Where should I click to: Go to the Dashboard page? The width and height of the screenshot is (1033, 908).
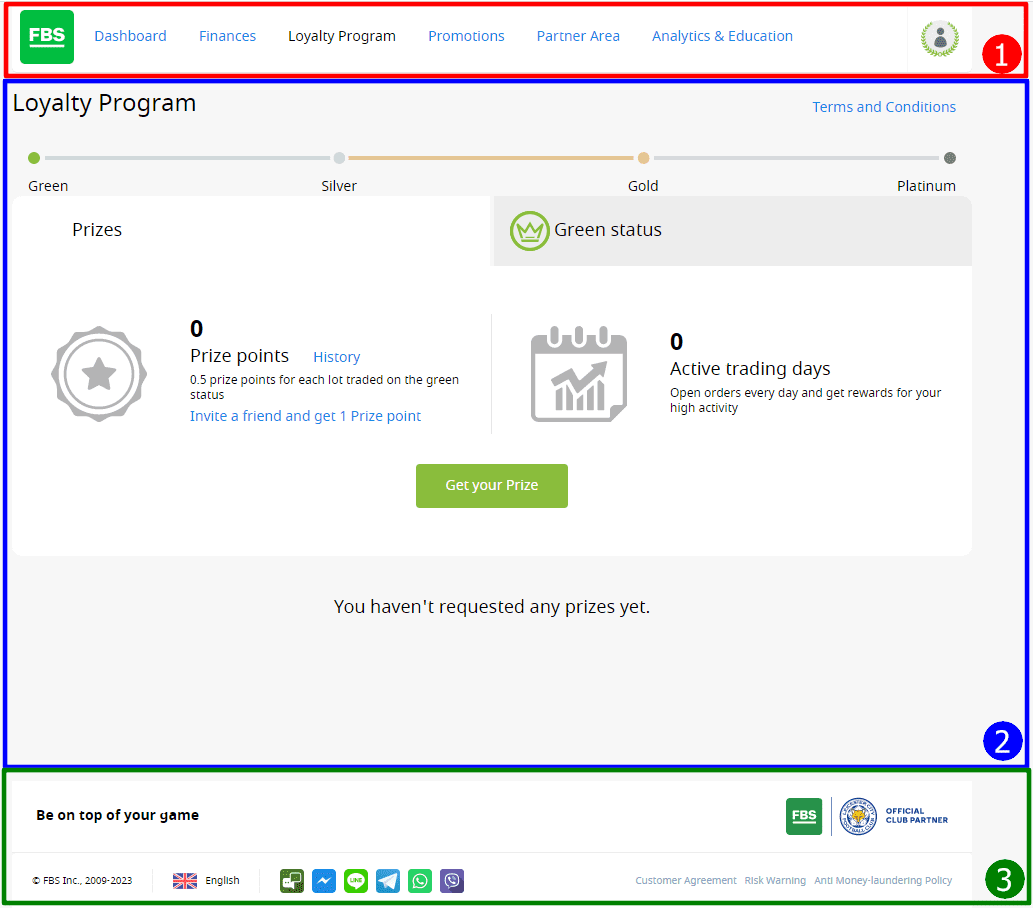pos(130,36)
